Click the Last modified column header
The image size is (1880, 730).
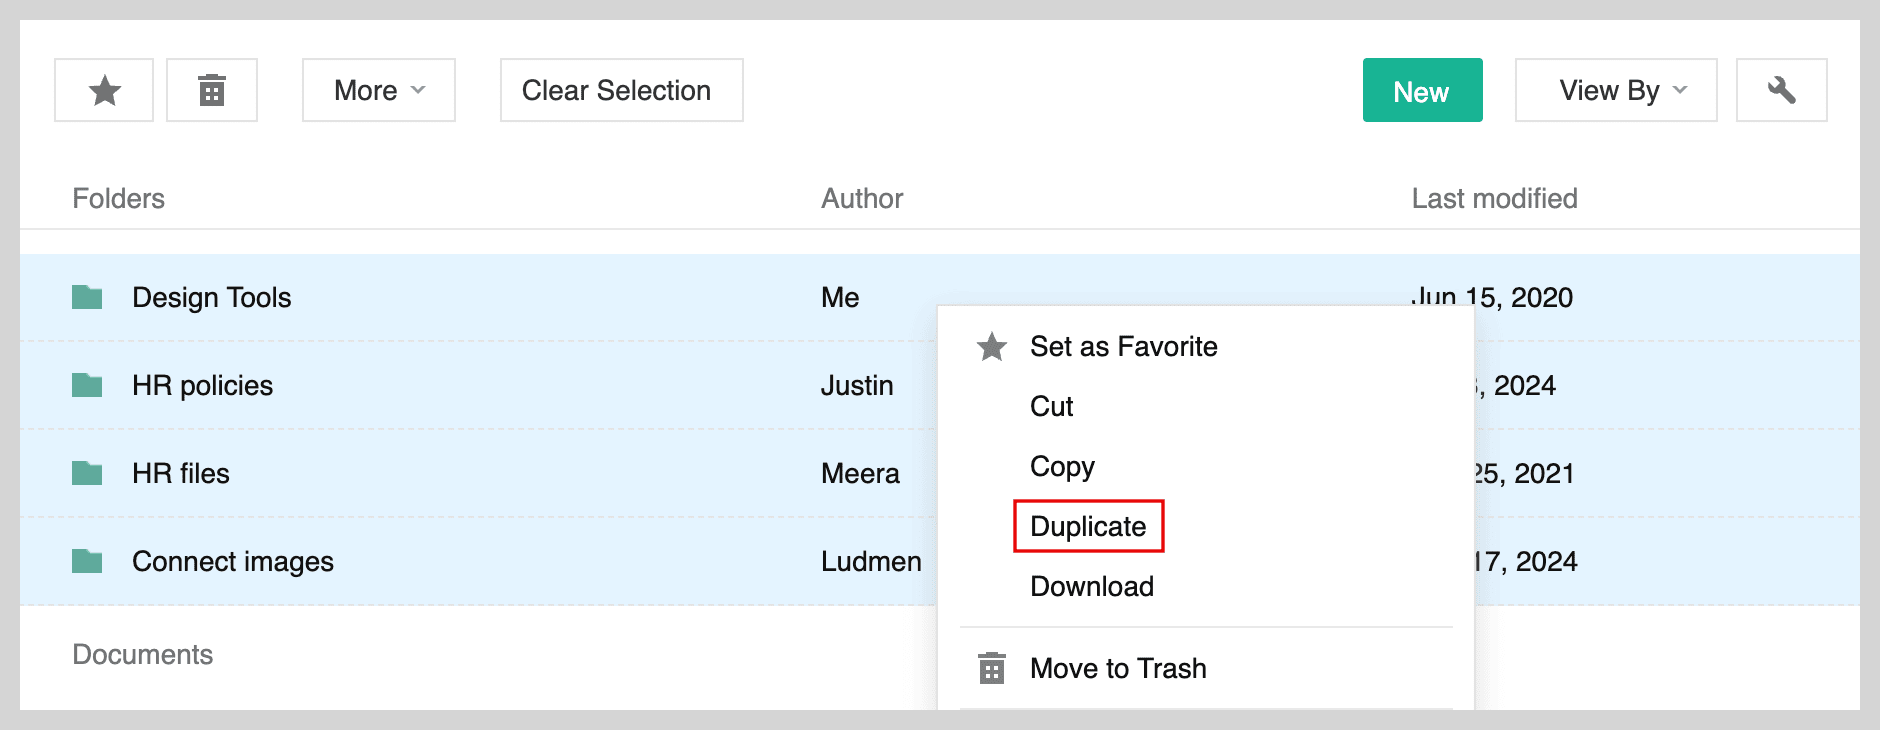1494,198
